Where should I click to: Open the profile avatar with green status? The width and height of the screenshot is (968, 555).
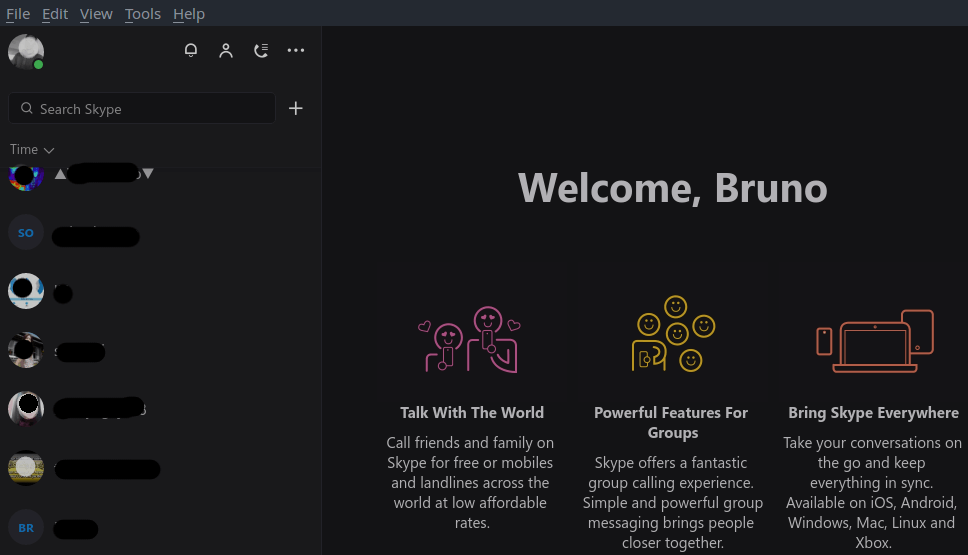(26, 52)
